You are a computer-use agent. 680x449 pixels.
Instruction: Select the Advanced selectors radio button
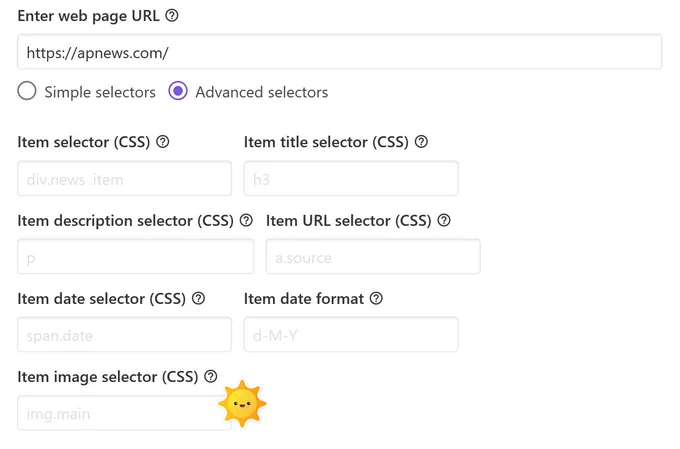(x=178, y=91)
